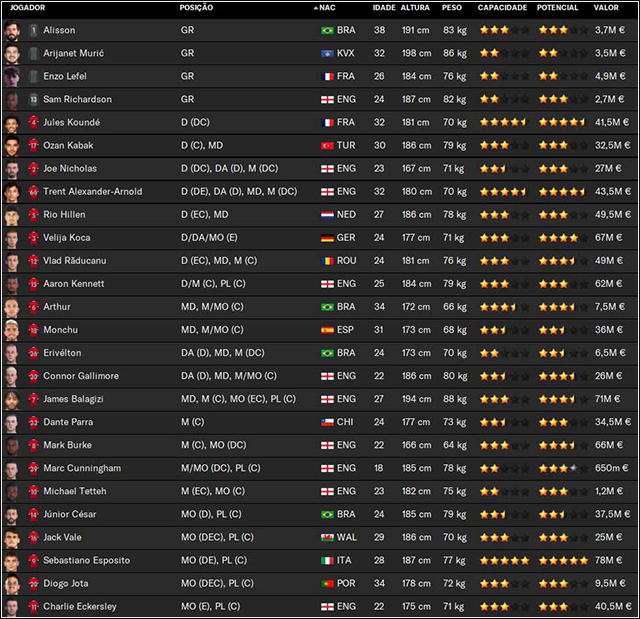Image resolution: width=640 pixels, height=619 pixels.
Task: Select player Marc Cunningham
Action: point(82,468)
